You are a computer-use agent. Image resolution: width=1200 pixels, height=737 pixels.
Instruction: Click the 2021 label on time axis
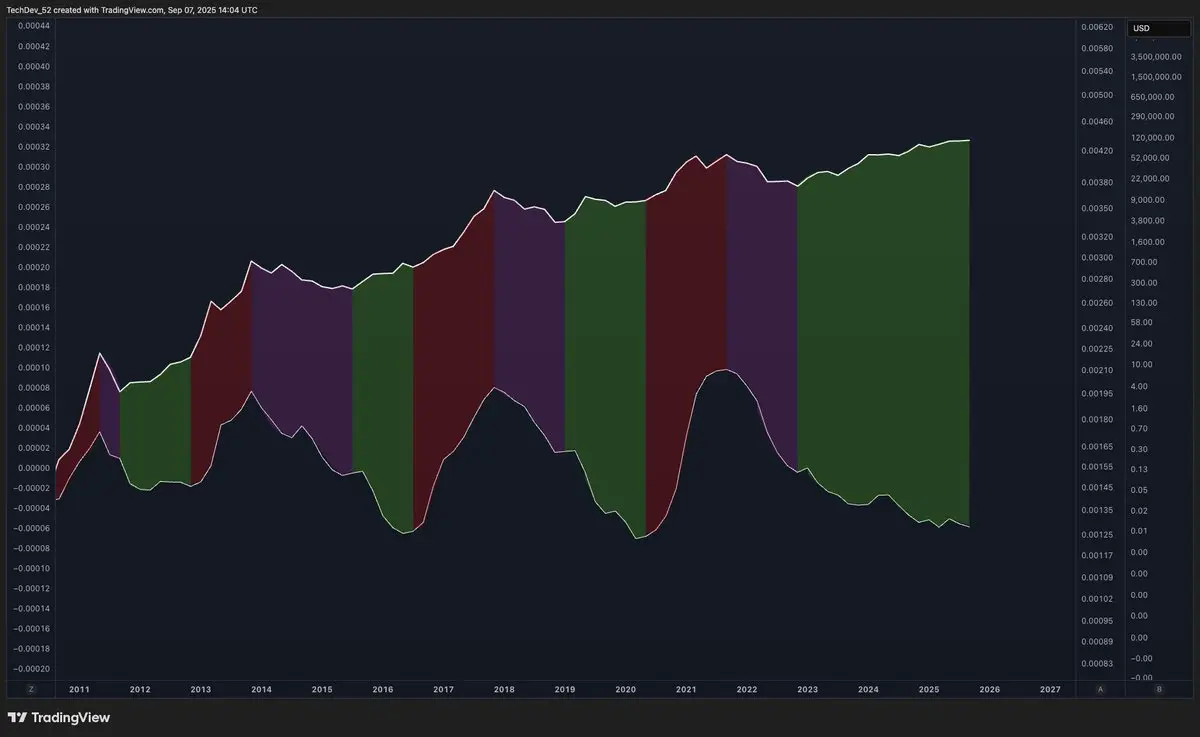686,689
